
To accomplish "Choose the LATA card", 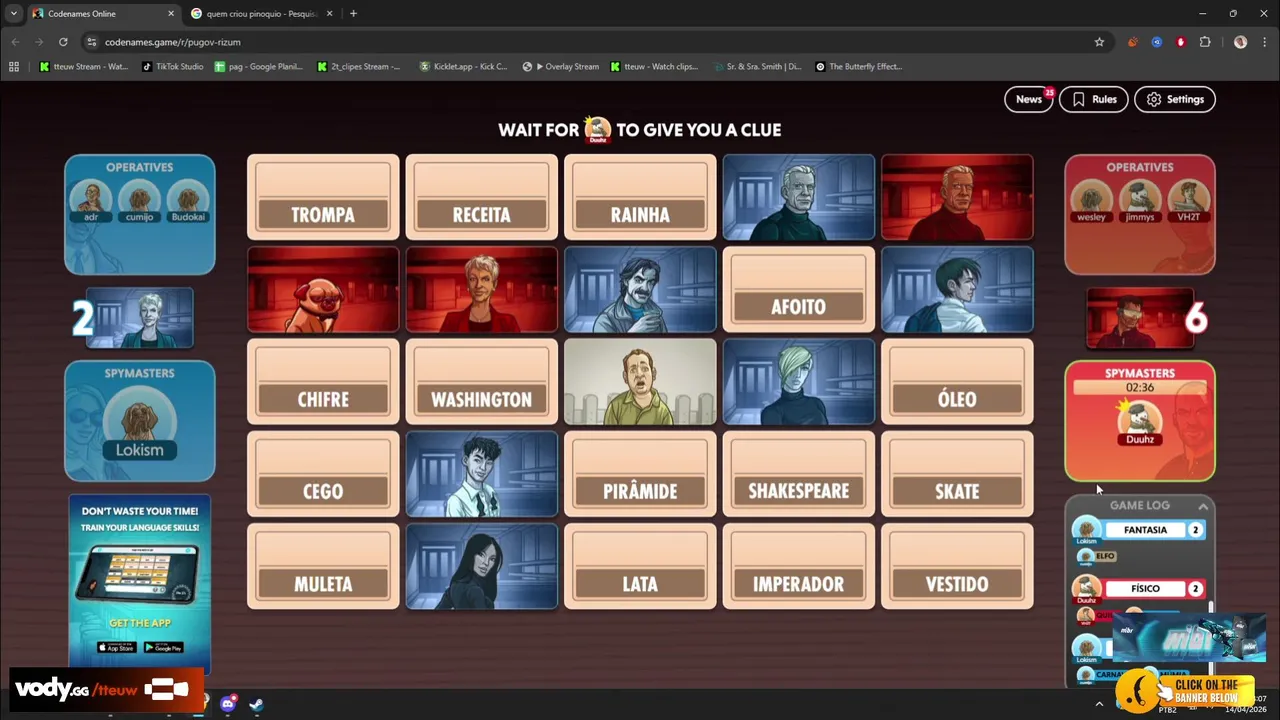I will click(640, 566).
